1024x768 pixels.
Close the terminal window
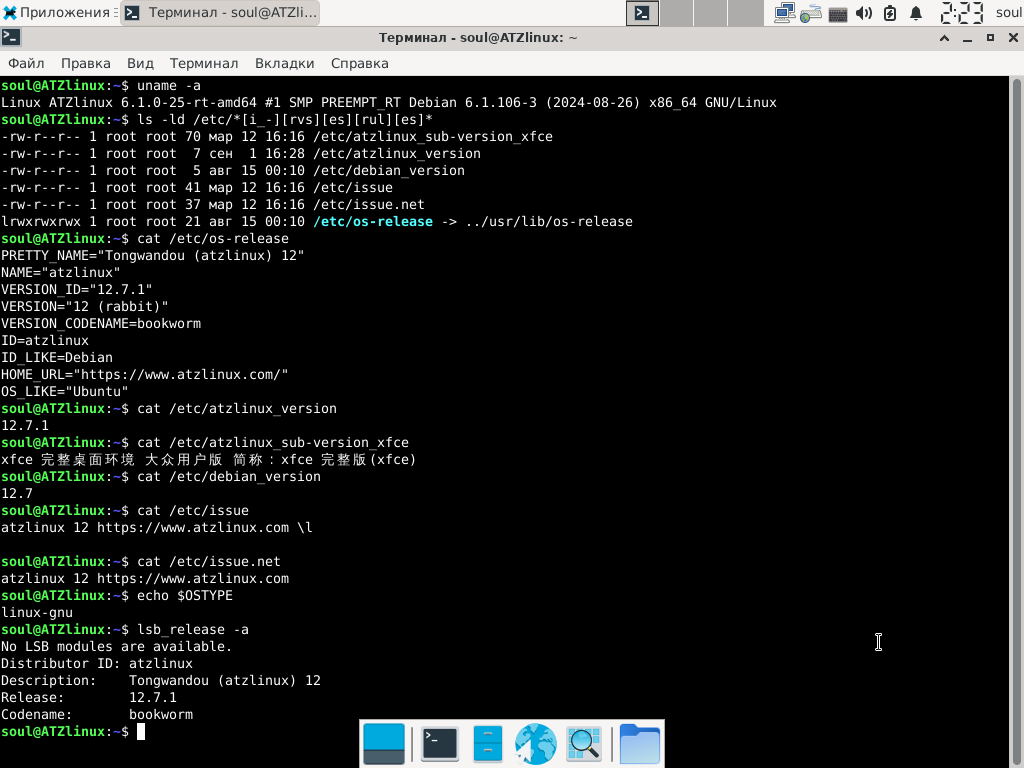[1013, 38]
